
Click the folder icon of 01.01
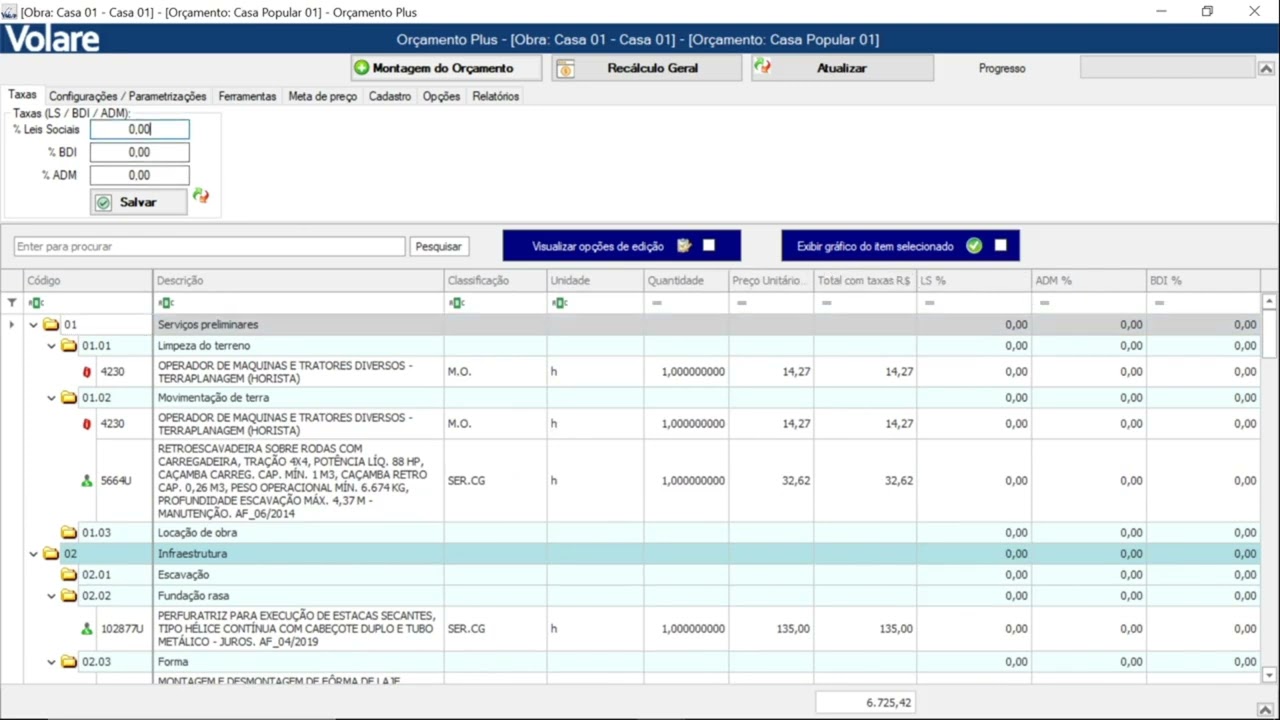tap(69, 345)
